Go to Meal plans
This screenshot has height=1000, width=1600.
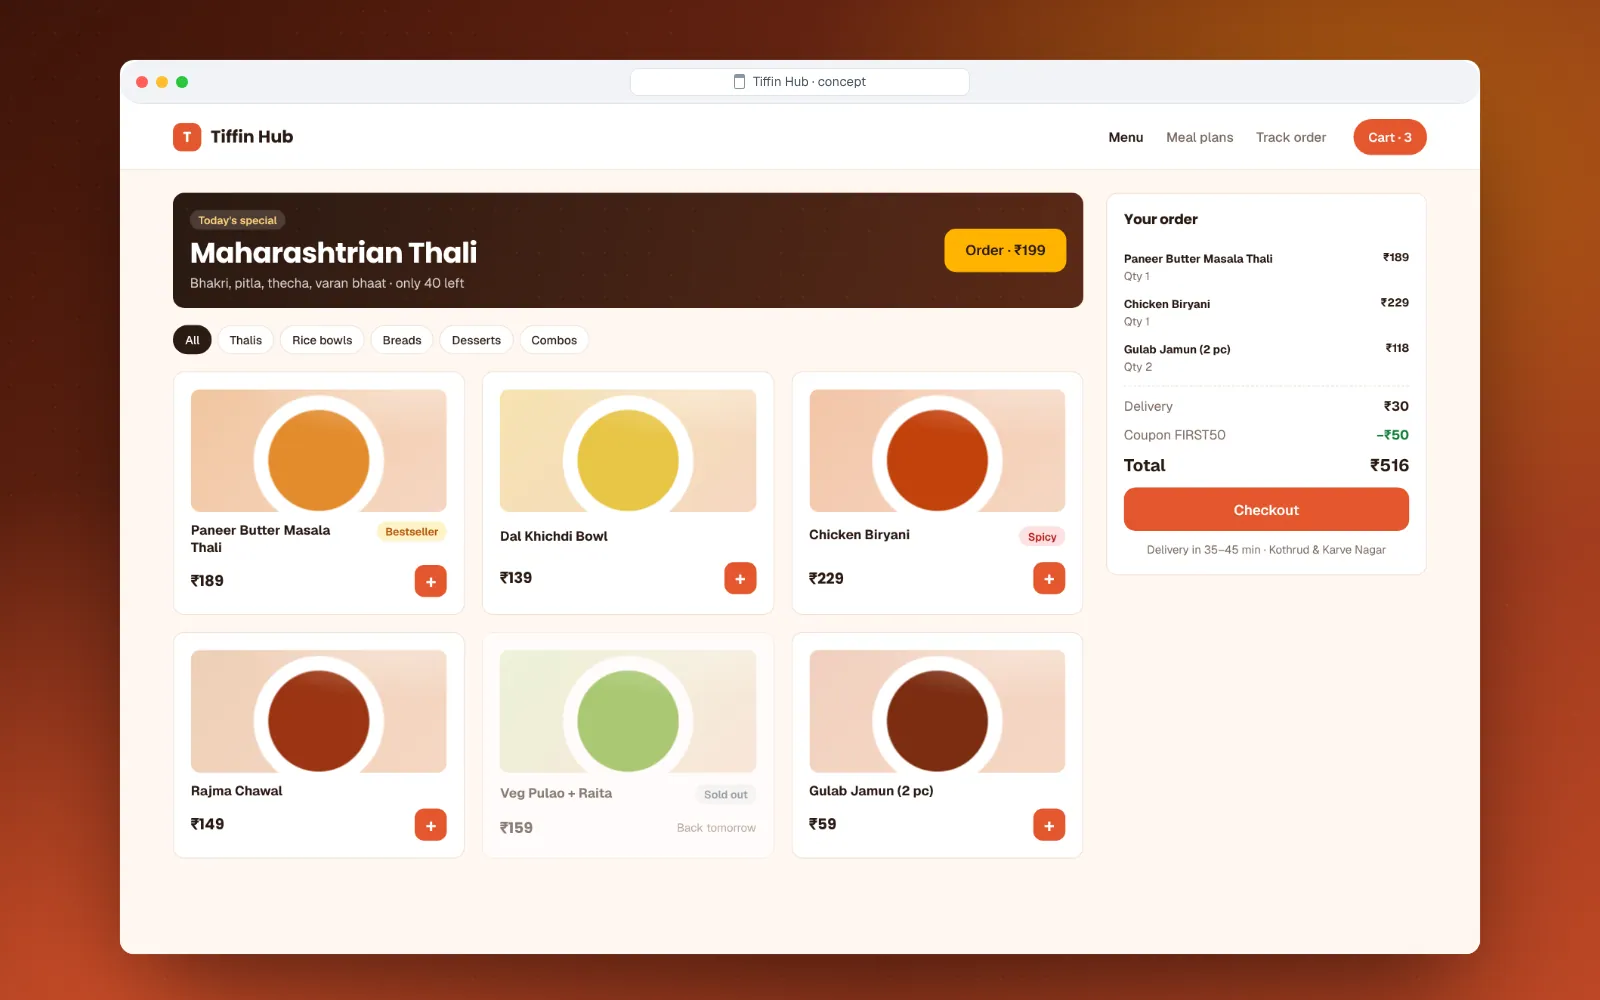tap(1200, 137)
